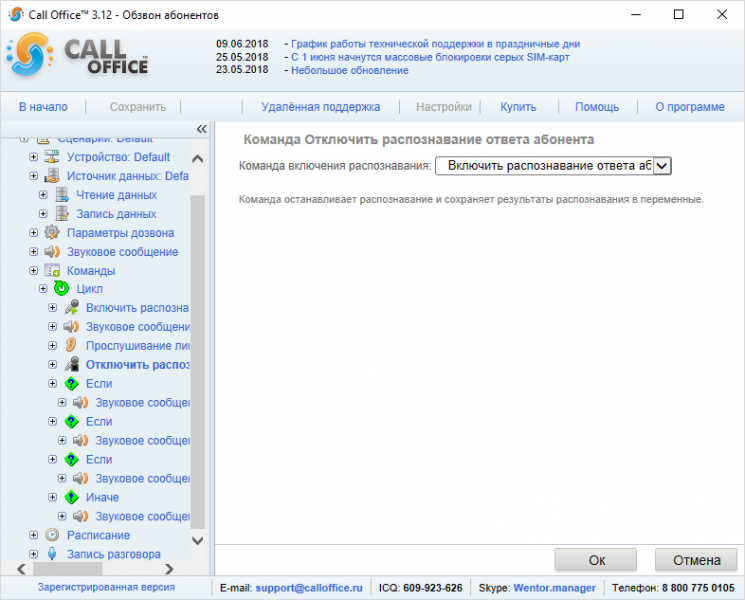Expand the Команды node
745x600 pixels.
tap(33, 271)
